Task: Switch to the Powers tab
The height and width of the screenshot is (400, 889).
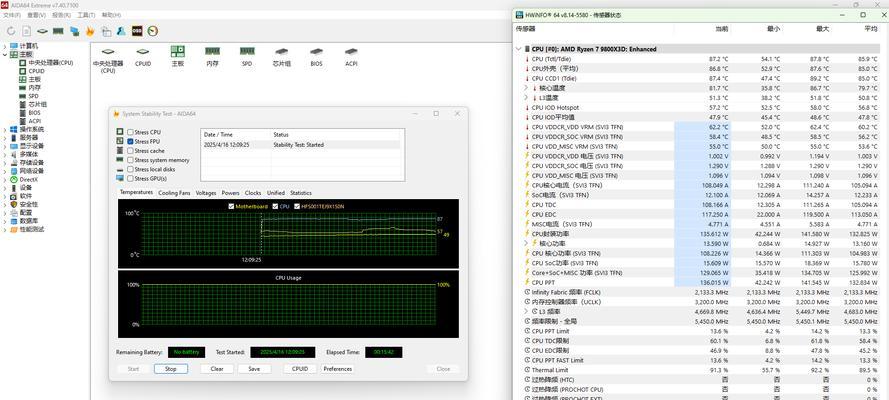Action: pos(230,193)
